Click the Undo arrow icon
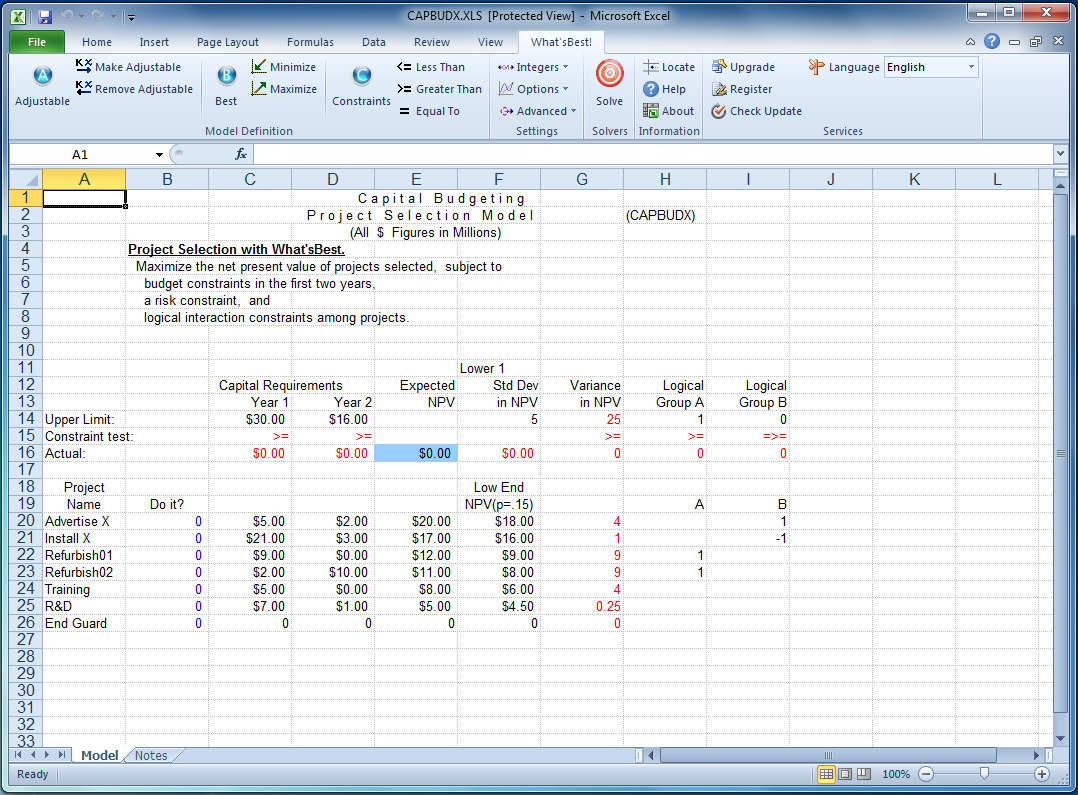Screen dimensions: 1078x795 click(67, 16)
